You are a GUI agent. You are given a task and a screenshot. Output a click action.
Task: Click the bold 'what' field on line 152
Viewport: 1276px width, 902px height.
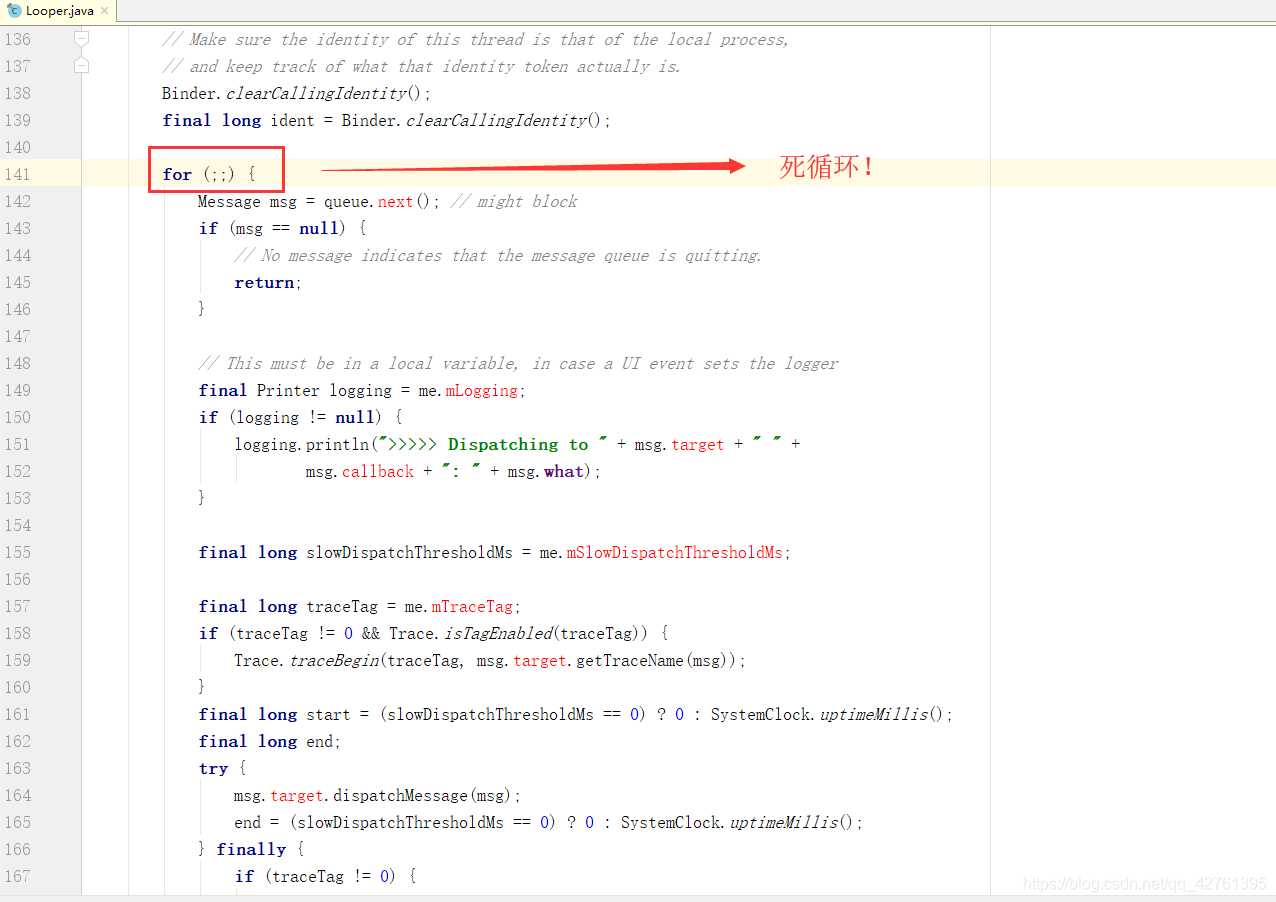pos(563,471)
